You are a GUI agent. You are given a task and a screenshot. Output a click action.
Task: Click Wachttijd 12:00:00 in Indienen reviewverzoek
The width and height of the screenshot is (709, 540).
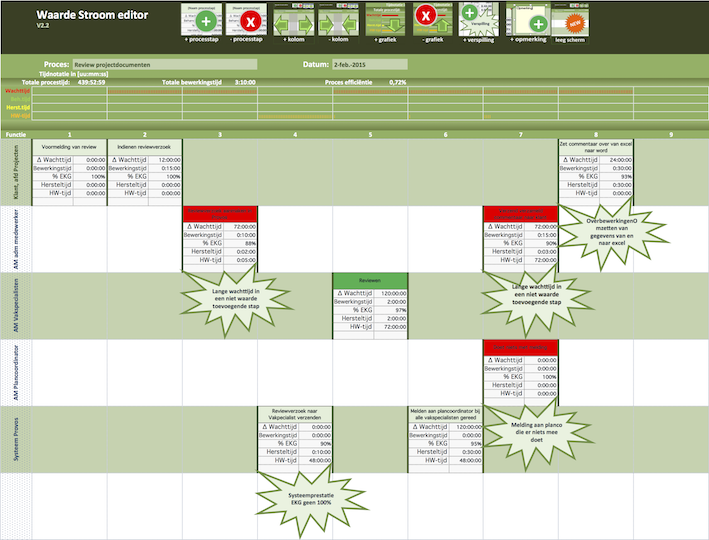click(165, 160)
